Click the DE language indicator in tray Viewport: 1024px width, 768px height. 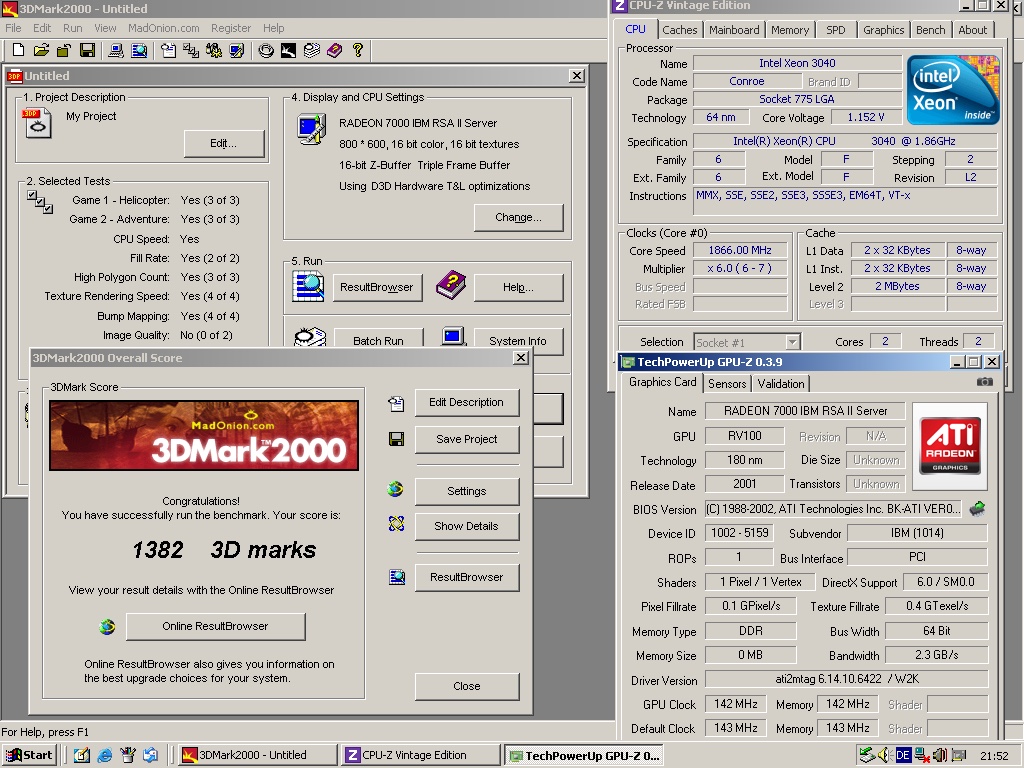tap(903, 756)
